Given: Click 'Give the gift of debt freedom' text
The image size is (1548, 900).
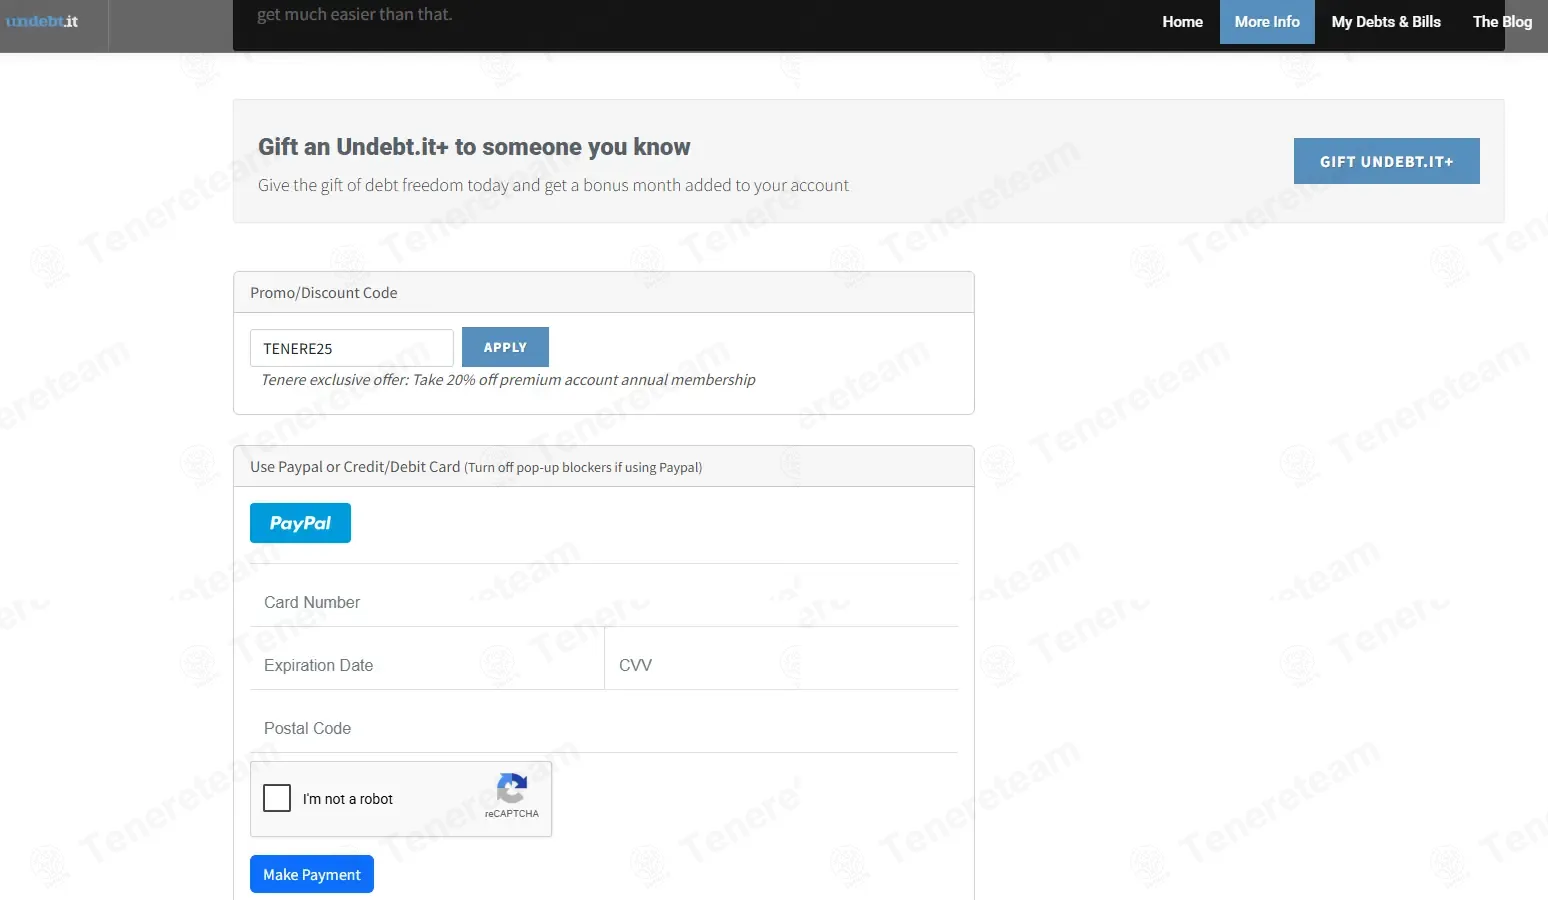Looking at the screenshot, I should pos(553,185).
